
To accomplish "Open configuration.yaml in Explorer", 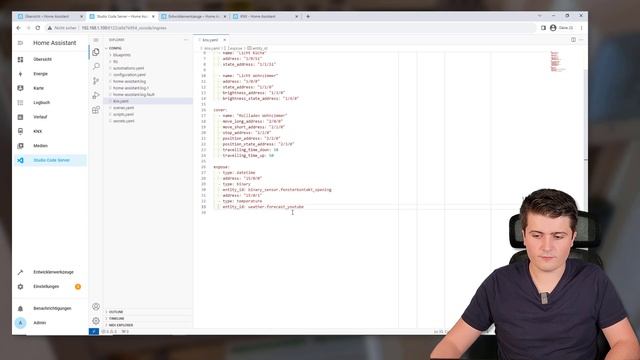I will pos(129,75).
